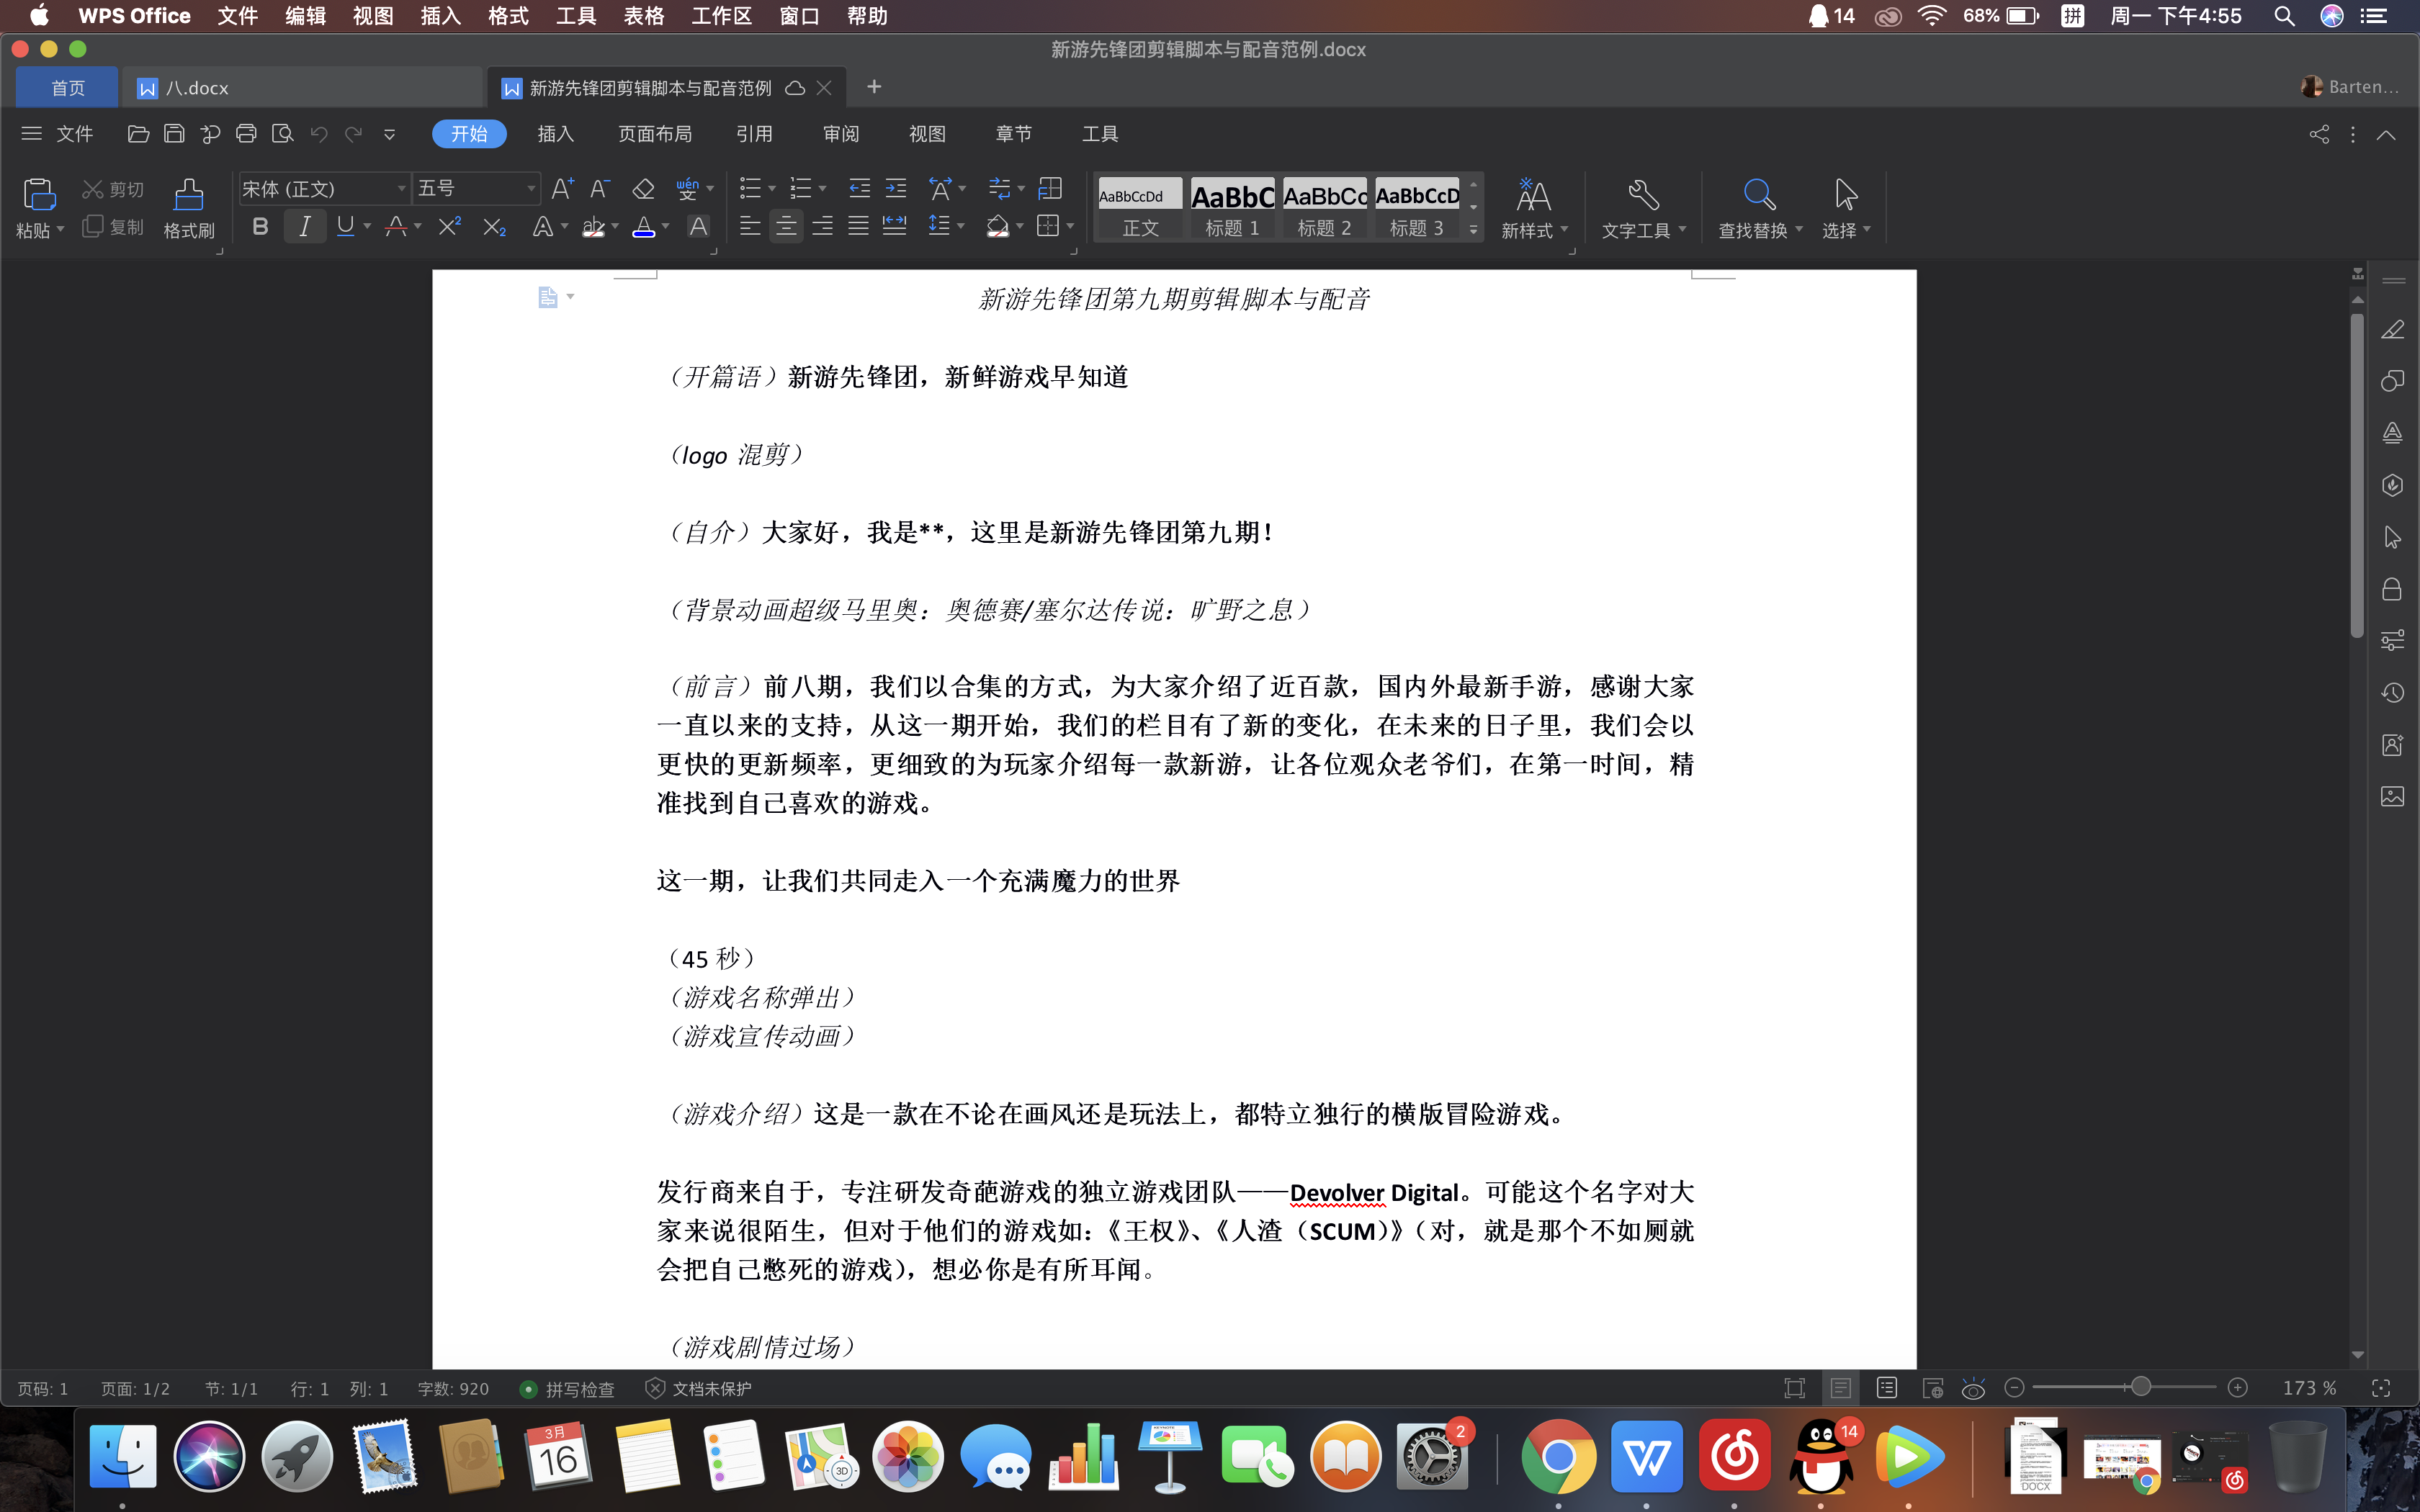Switch to the 页面布局 ribbon tab
The image size is (2420, 1512).
pos(655,134)
